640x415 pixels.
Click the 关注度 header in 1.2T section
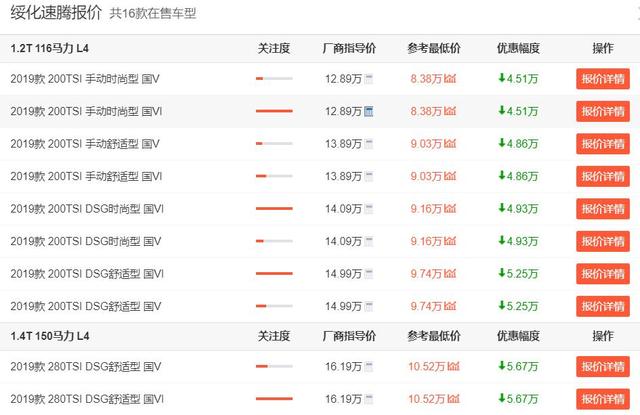coord(274,49)
